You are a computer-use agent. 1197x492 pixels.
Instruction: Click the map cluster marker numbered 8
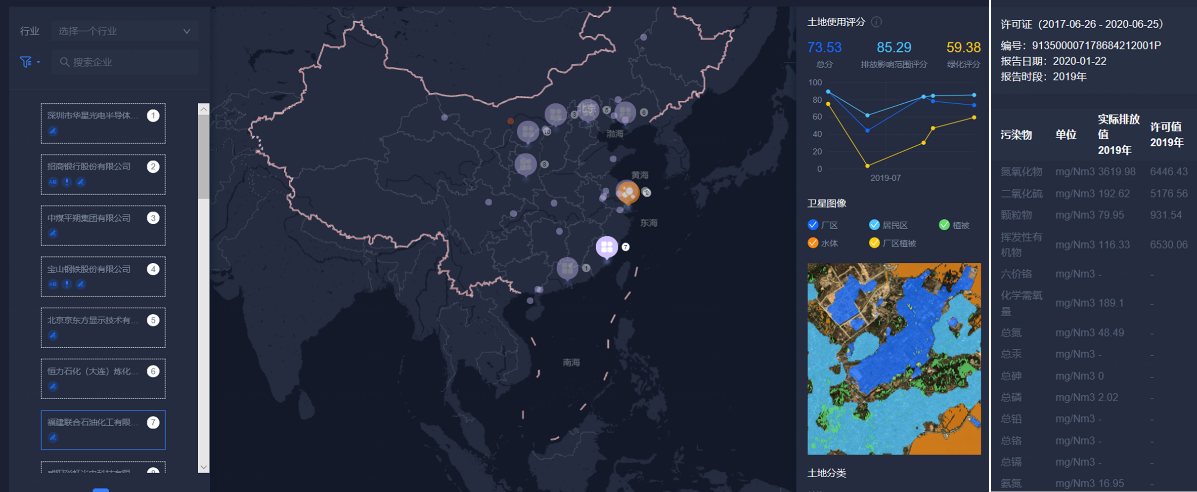click(525, 163)
